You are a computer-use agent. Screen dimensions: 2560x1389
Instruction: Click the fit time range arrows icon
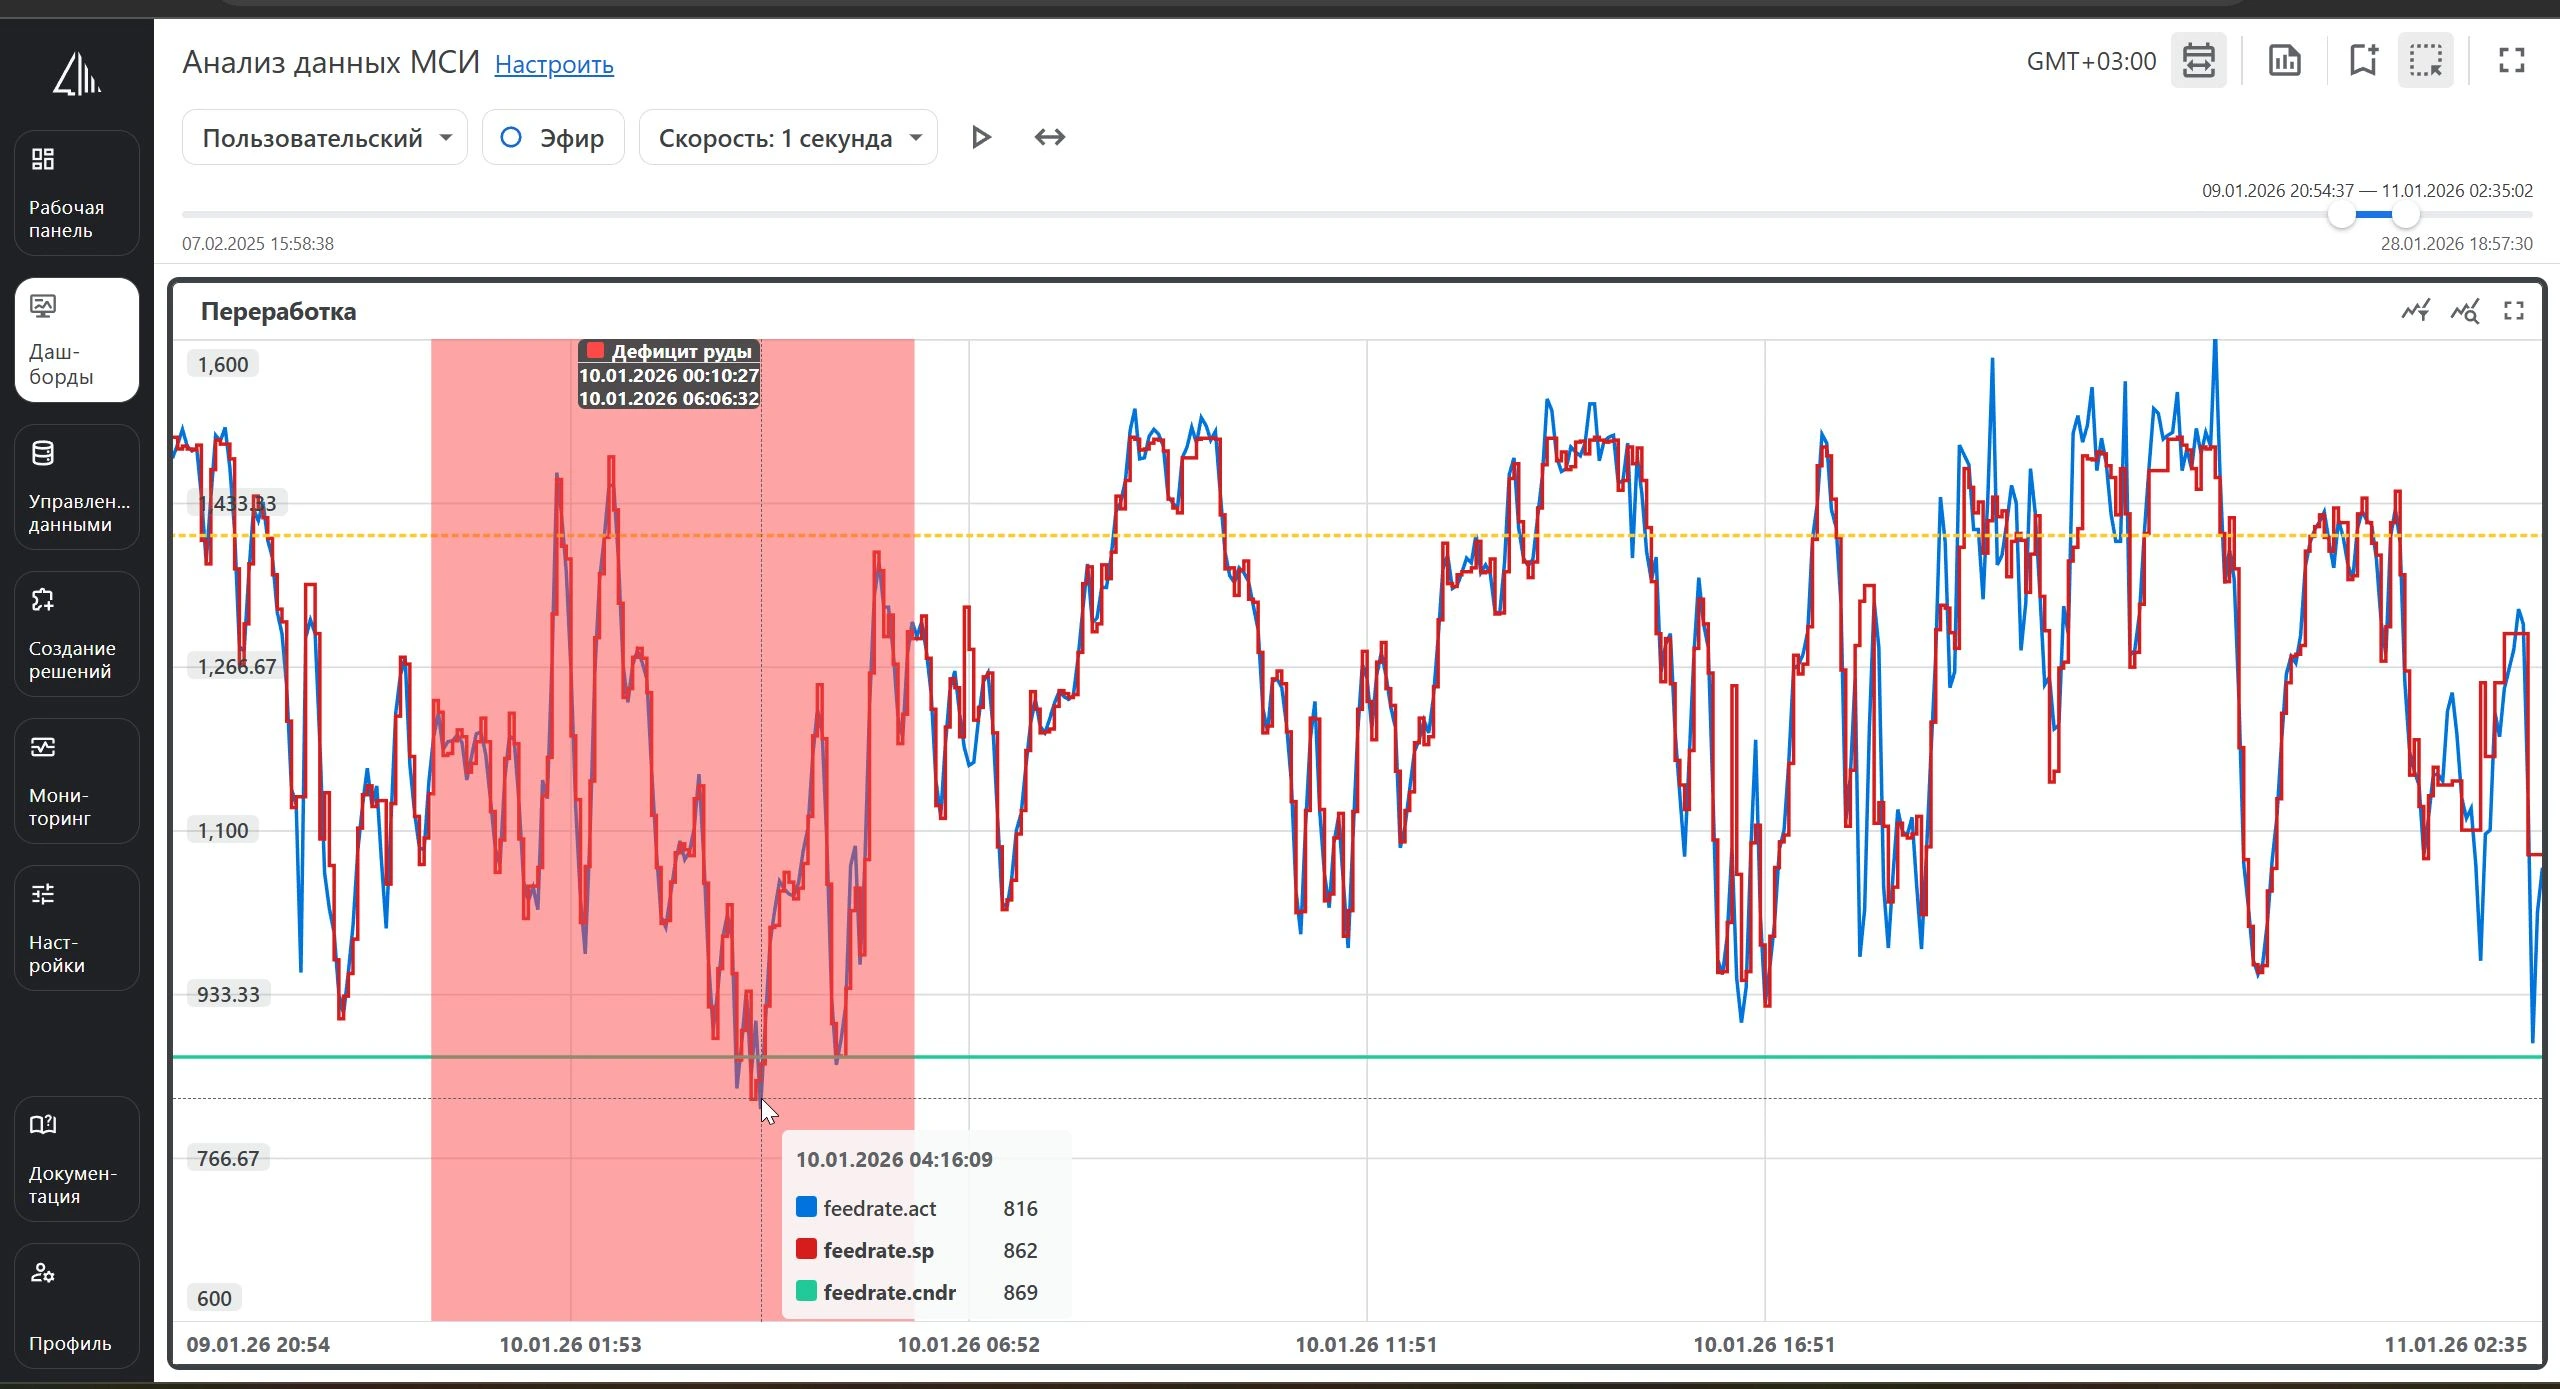[1049, 137]
